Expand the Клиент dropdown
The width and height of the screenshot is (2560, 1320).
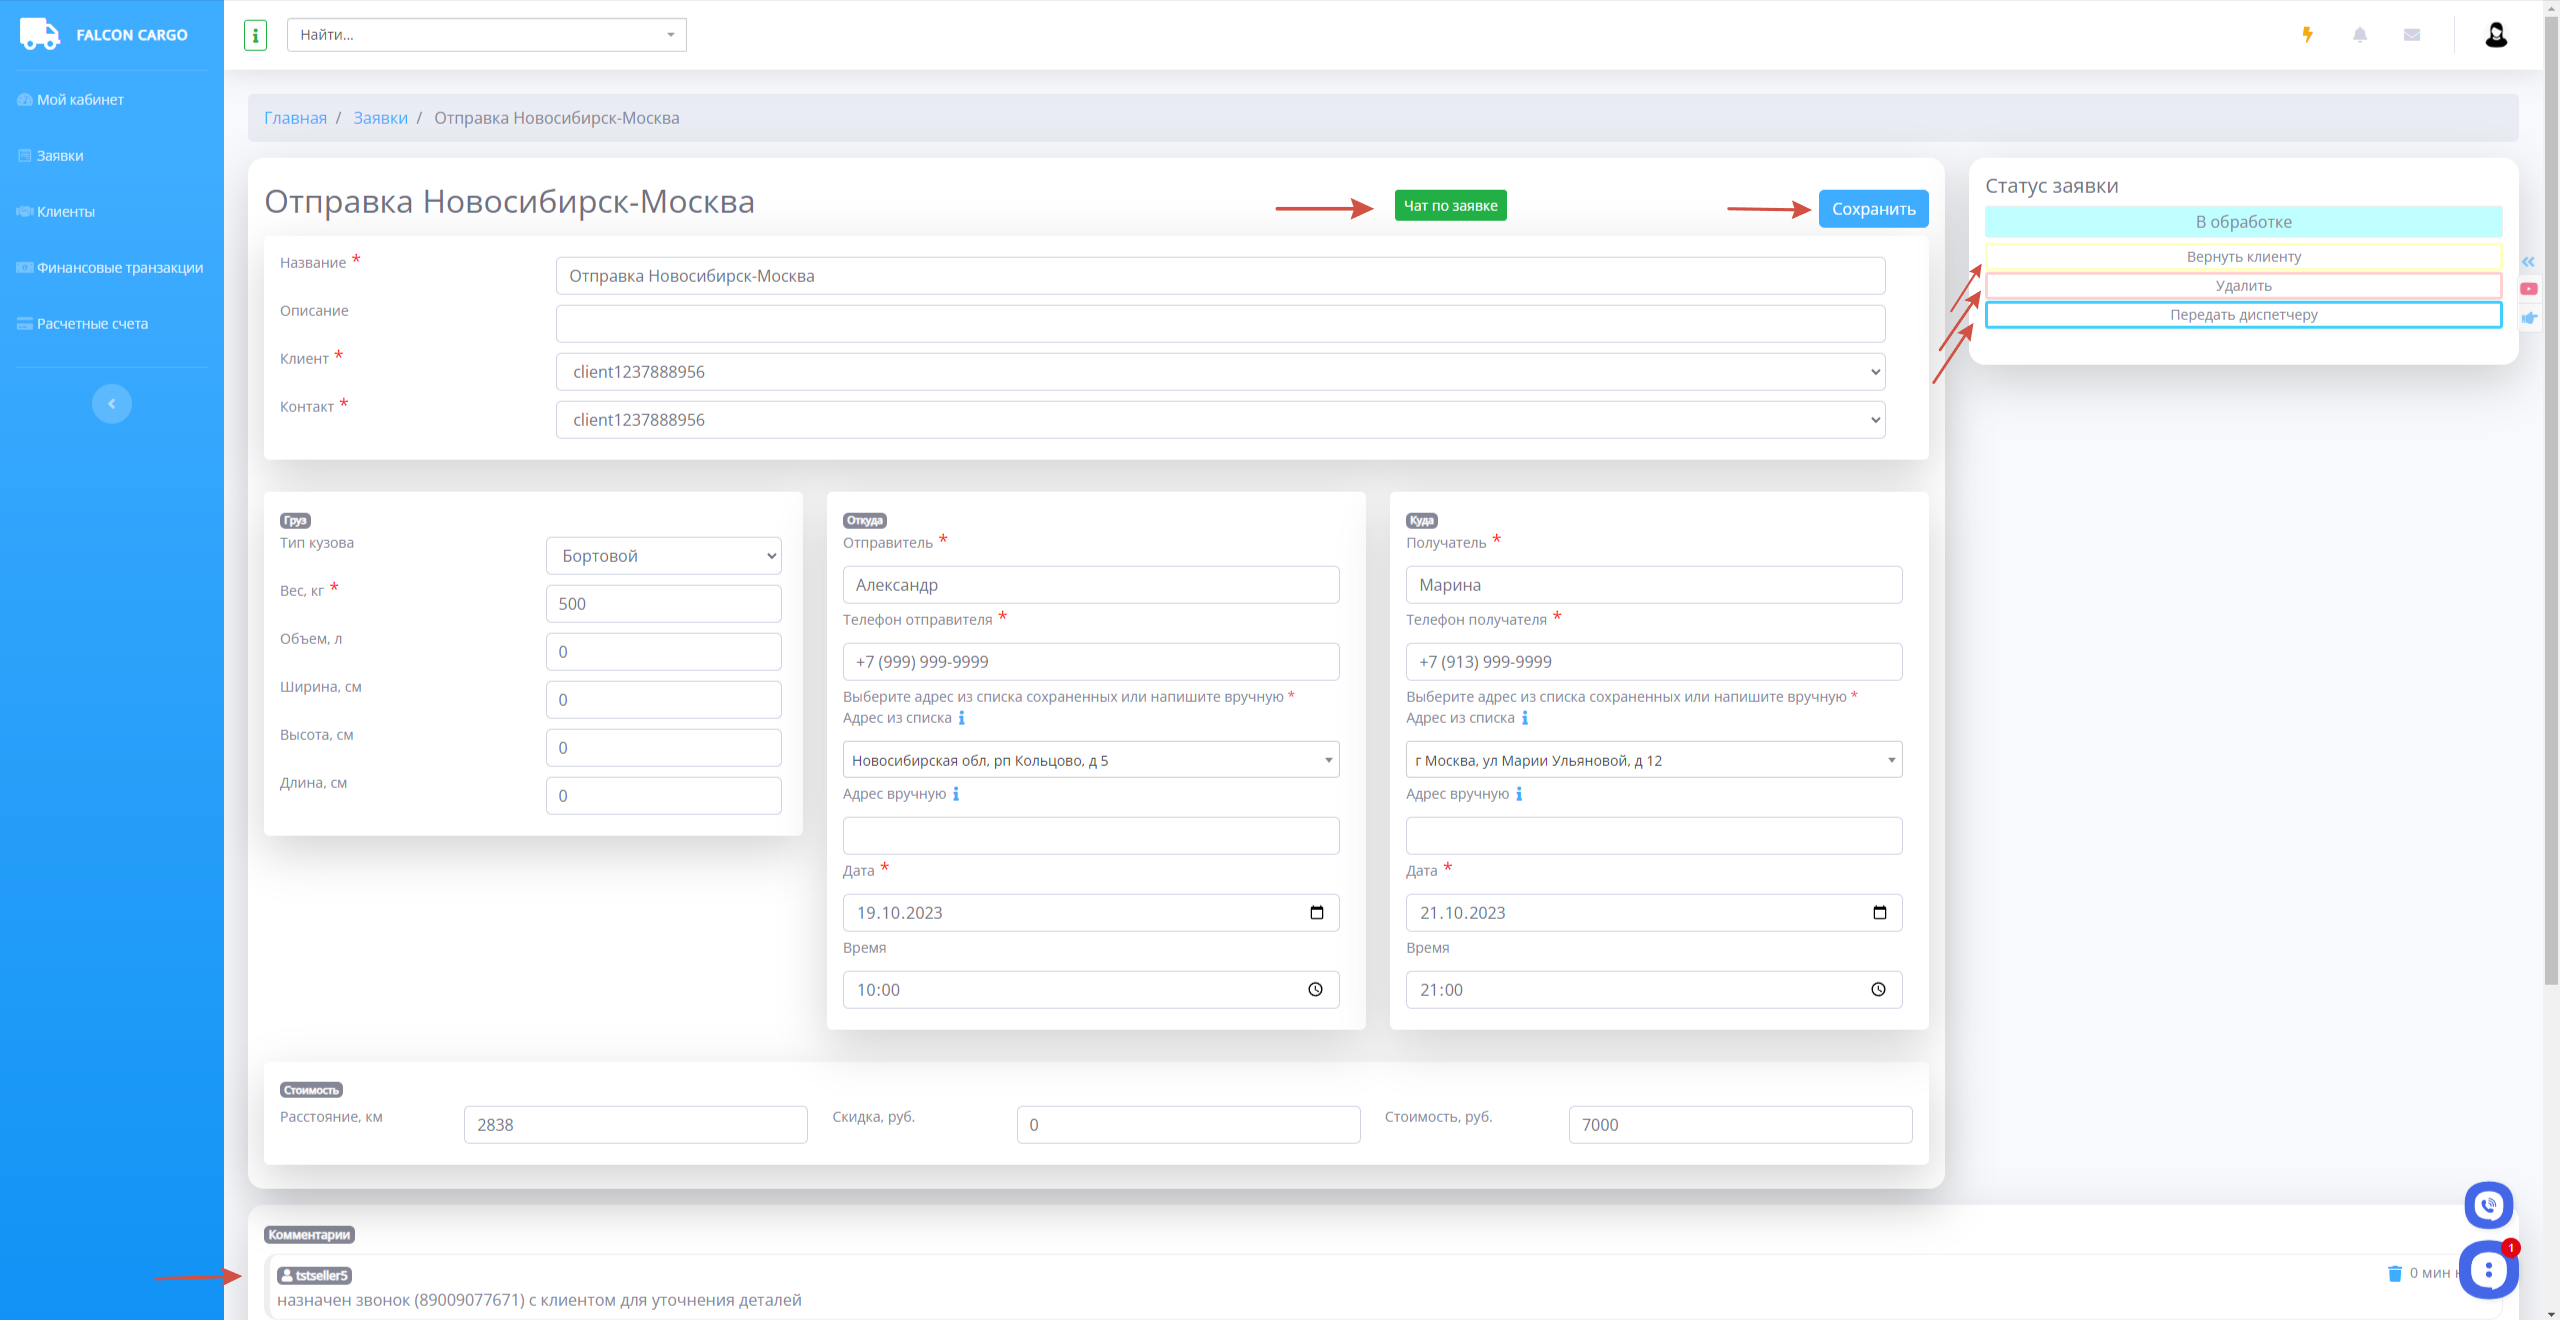point(1220,372)
